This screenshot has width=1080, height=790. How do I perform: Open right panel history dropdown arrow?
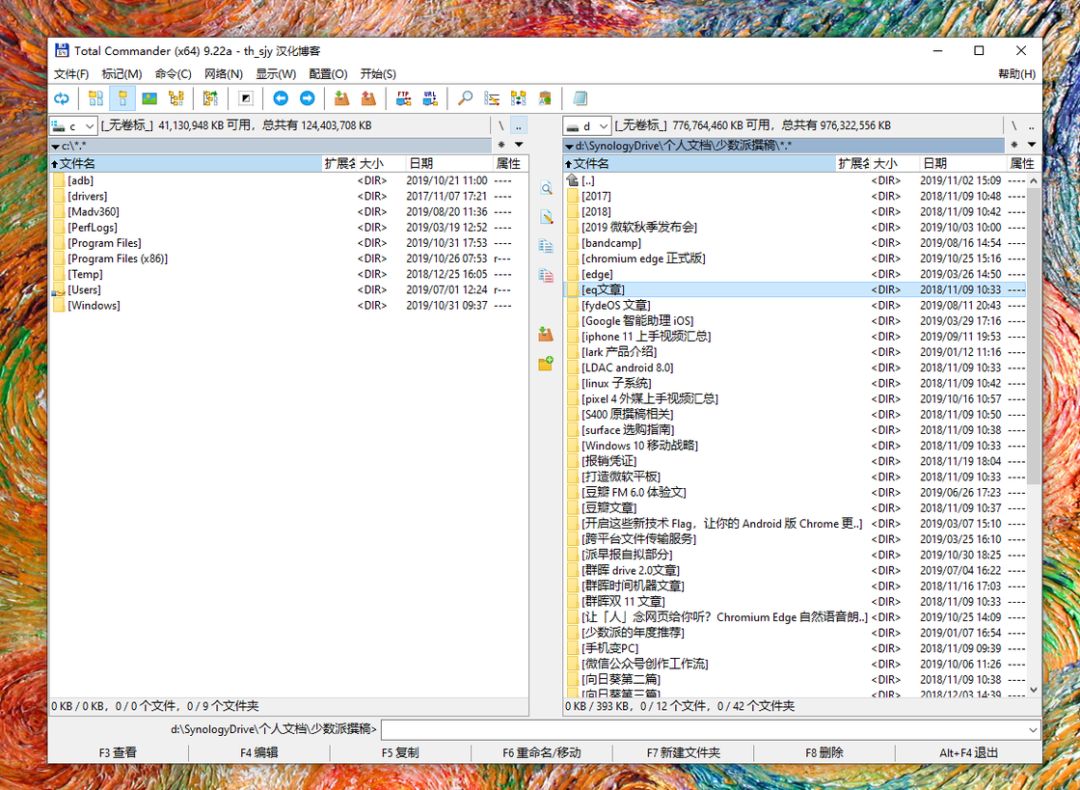(x=1032, y=145)
